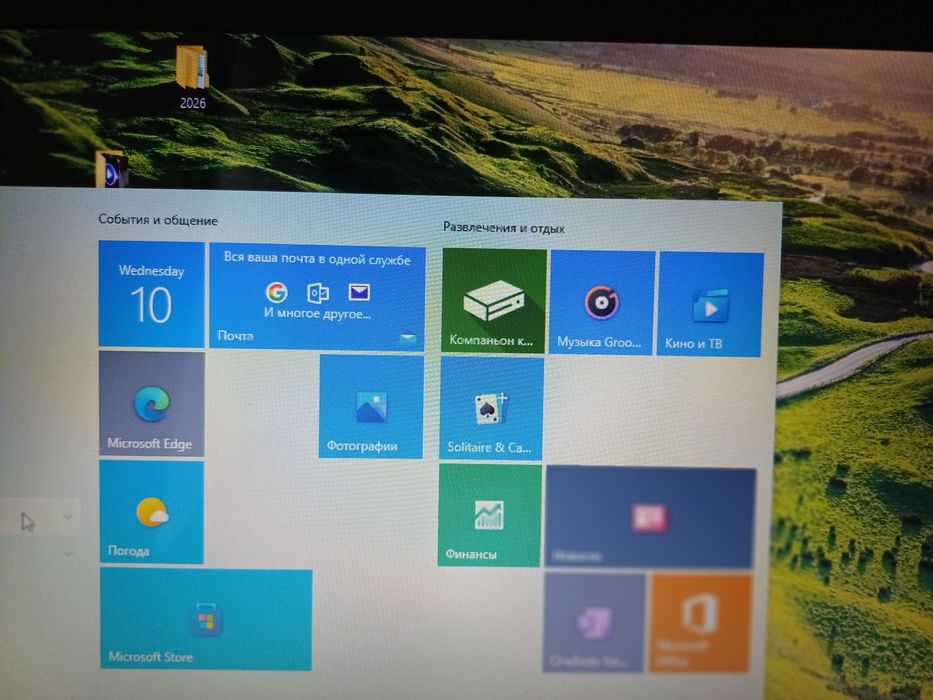This screenshot has height=700, width=933.
Task: Launch Microsoft Store from its wide tile
Action: (206, 619)
